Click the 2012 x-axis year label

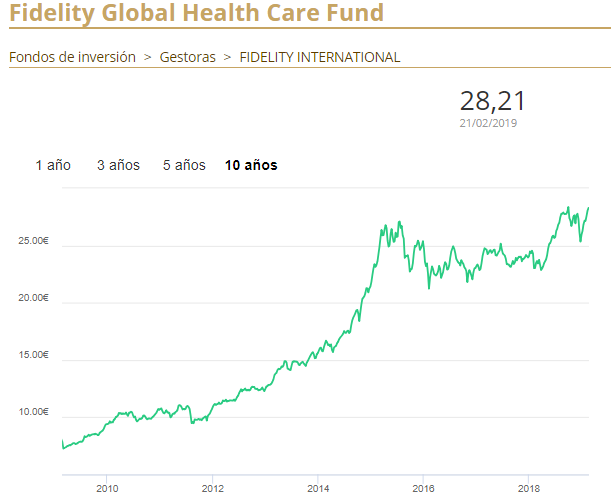coord(212,489)
